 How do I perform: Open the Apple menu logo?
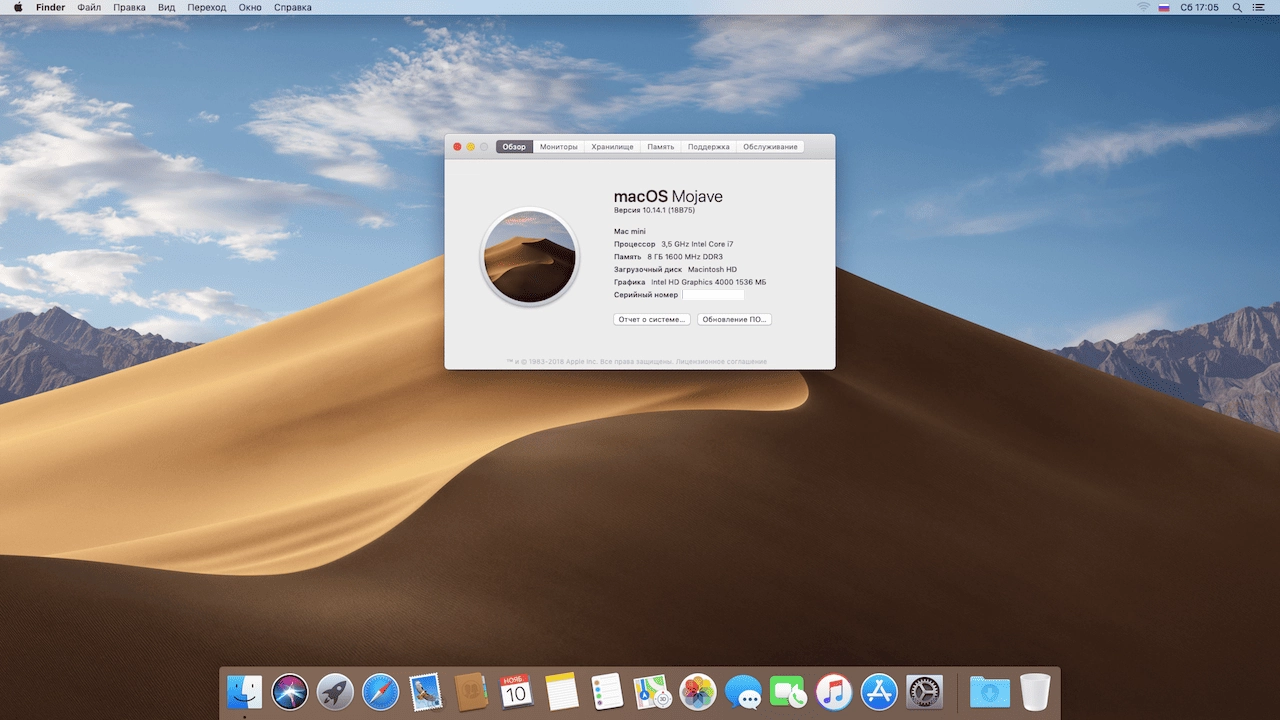pos(18,7)
